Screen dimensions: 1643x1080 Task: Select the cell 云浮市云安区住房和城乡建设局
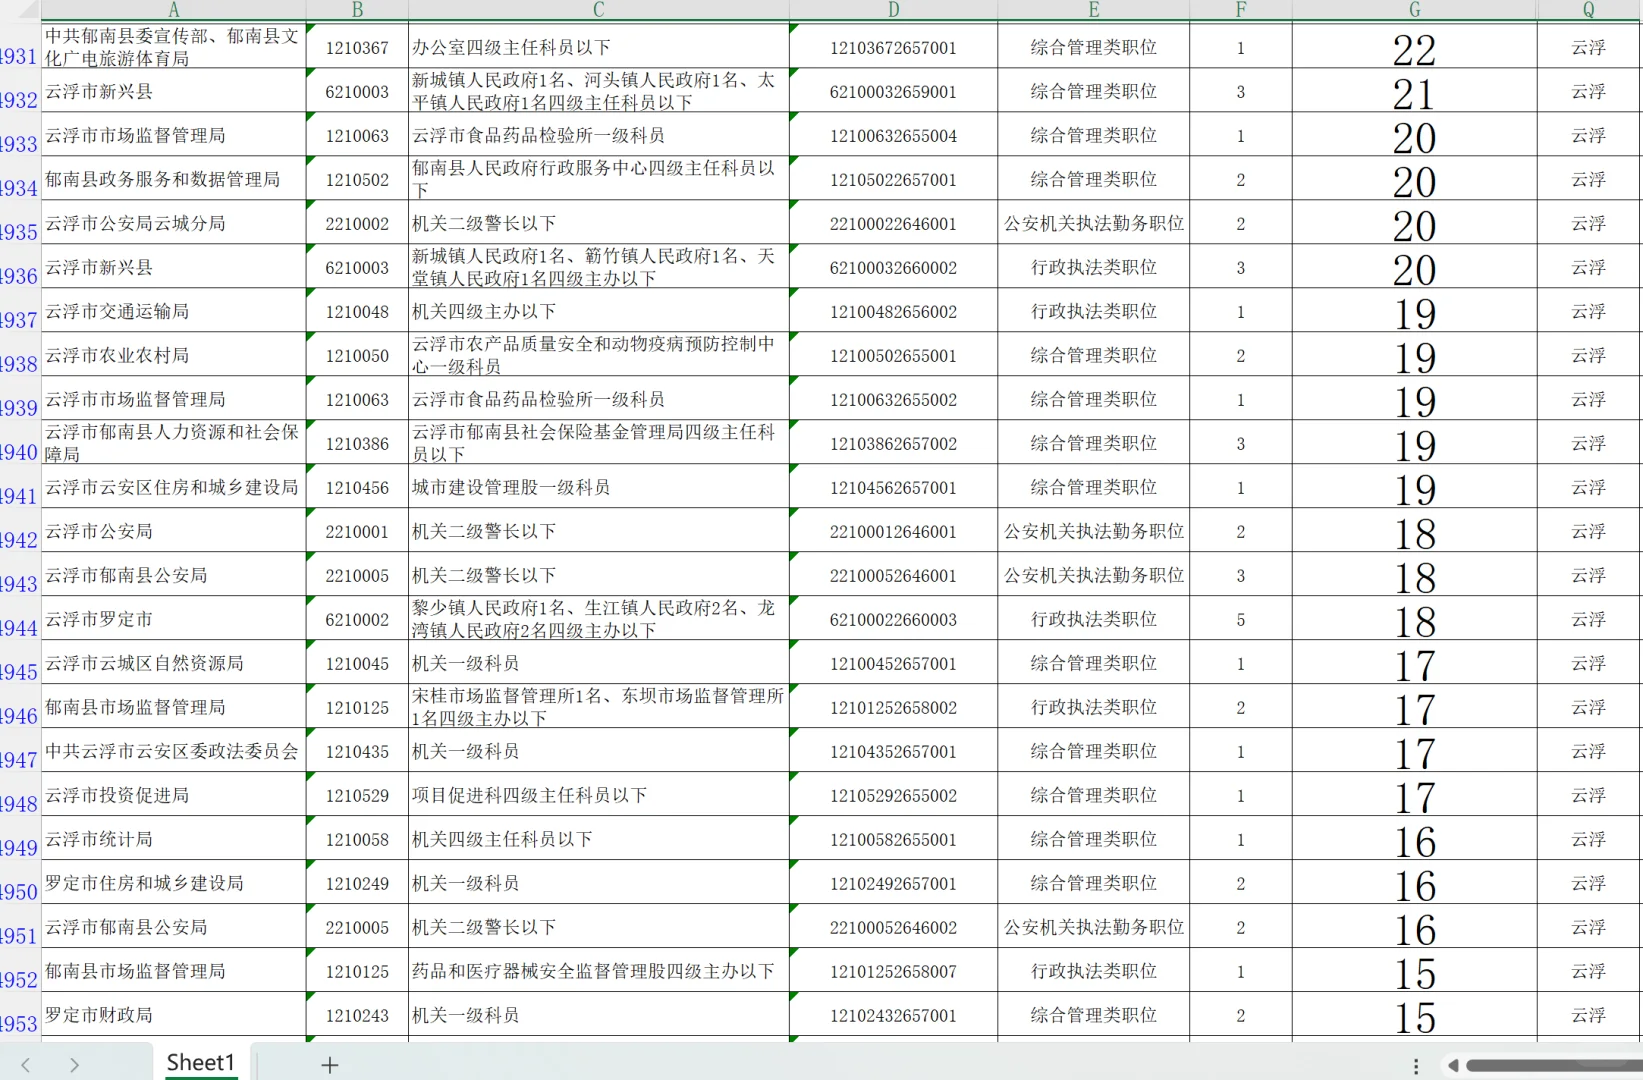coord(173,487)
